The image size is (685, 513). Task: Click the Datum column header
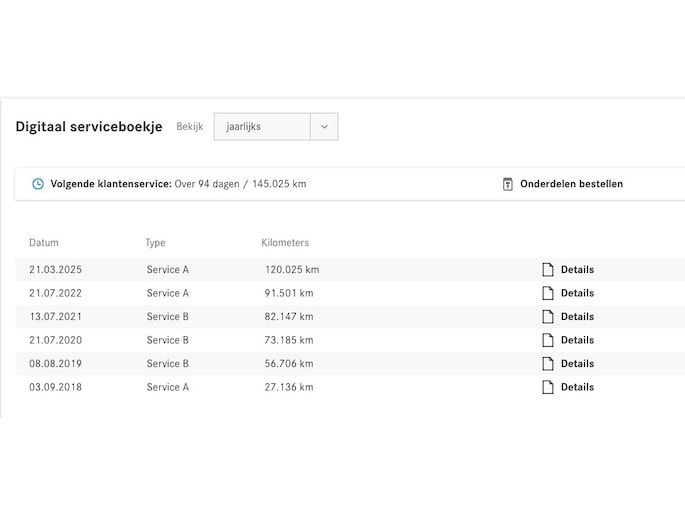44,243
